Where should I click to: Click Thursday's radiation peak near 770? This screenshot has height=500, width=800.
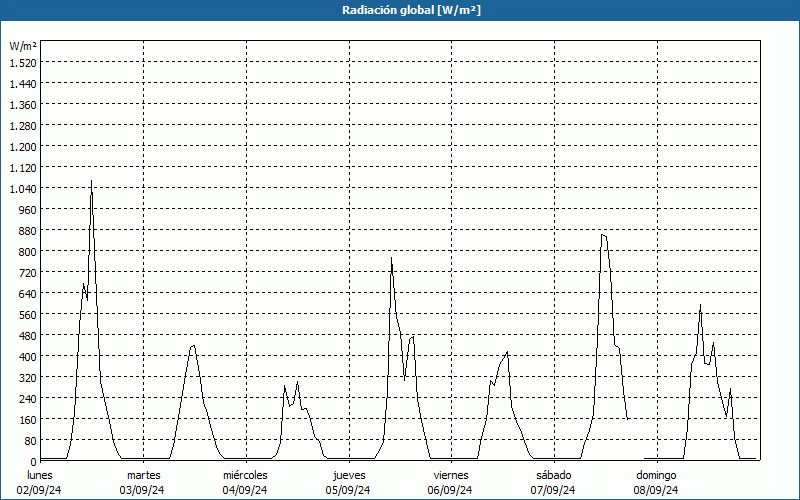click(x=391, y=259)
